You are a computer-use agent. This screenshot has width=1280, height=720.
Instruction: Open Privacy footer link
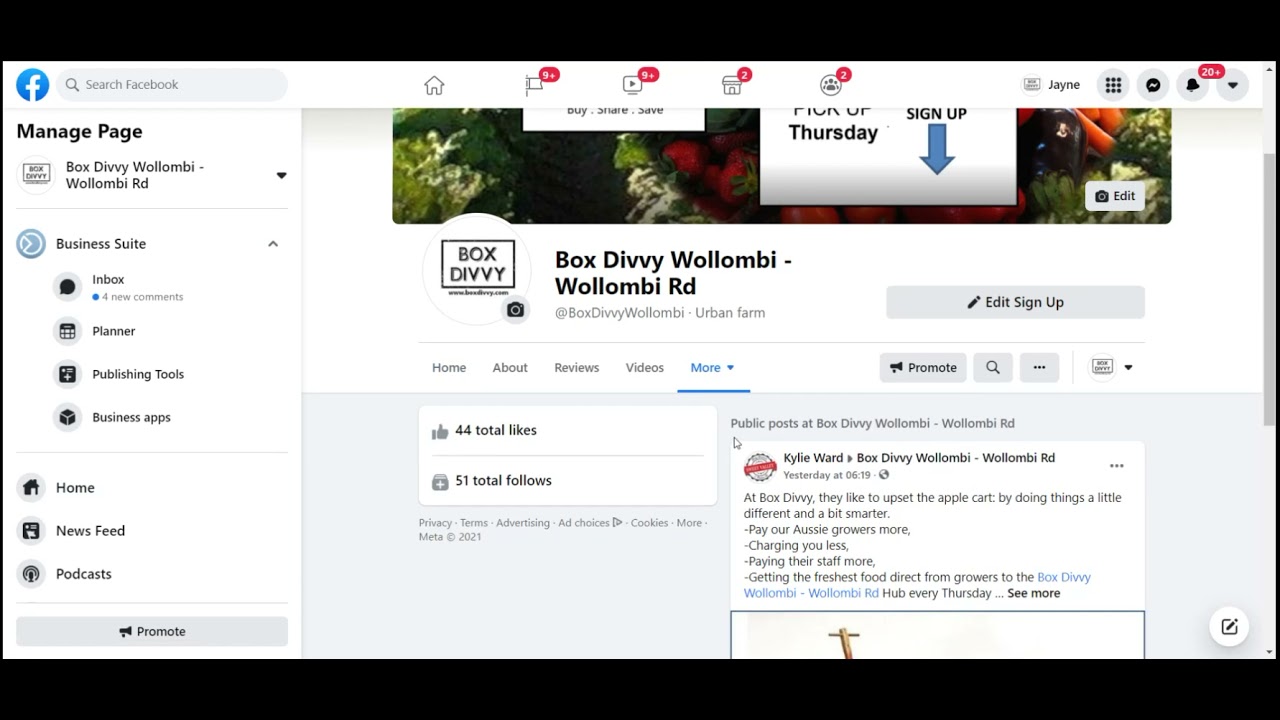click(x=435, y=523)
